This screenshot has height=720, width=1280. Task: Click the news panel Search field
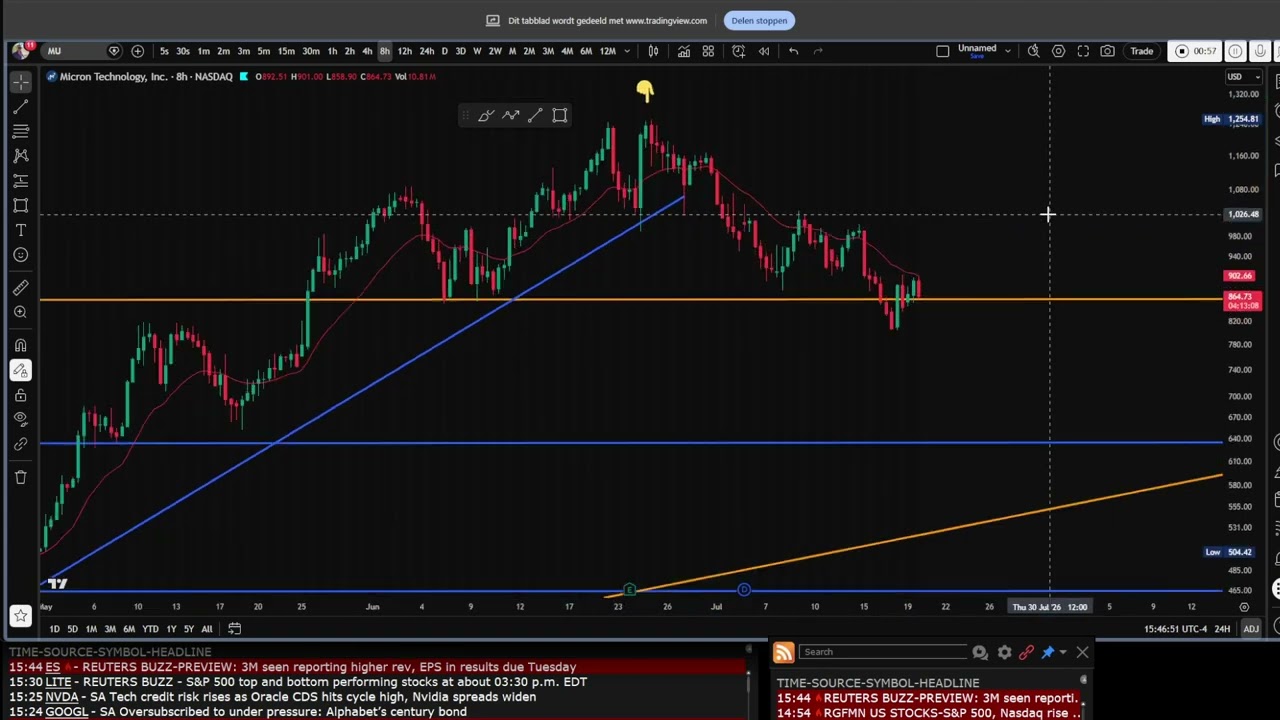point(882,652)
